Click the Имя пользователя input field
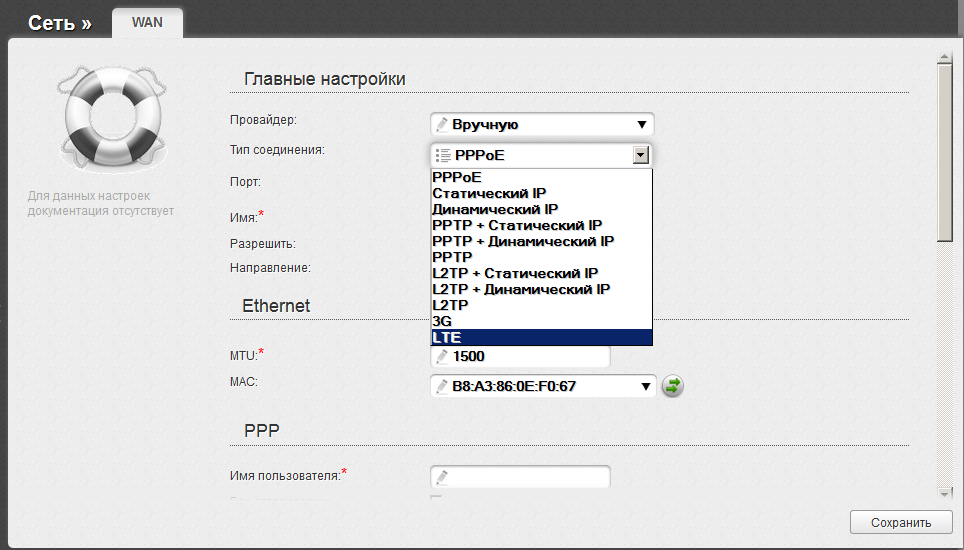The image size is (964, 550). click(x=520, y=477)
